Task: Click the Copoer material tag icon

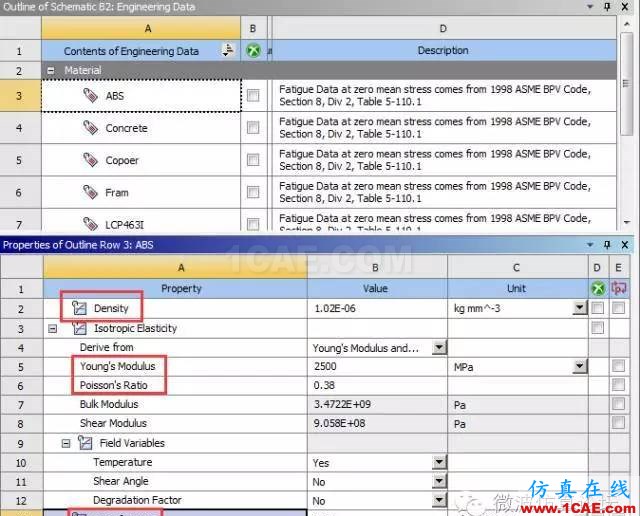Action: (x=90, y=160)
